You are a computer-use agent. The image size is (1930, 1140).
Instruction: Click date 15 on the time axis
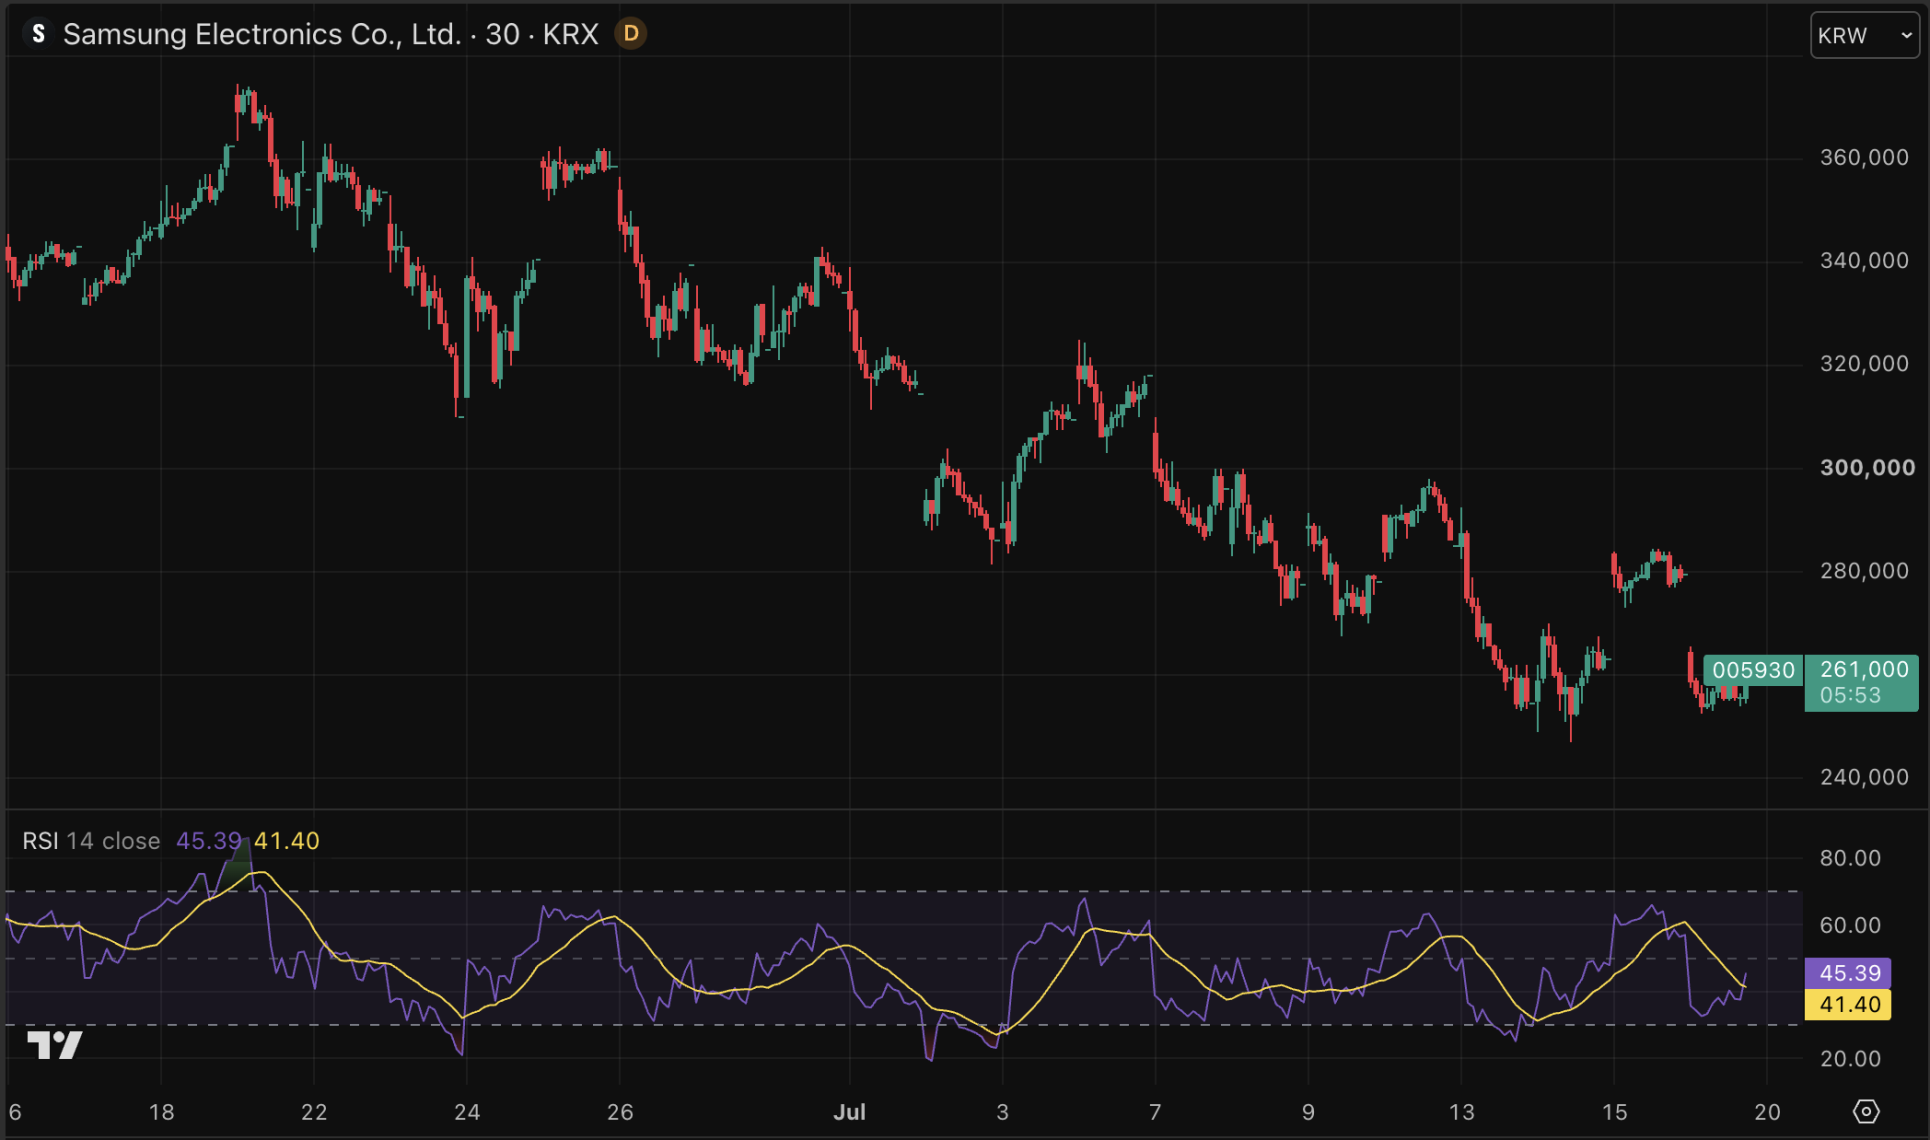1615,1112
